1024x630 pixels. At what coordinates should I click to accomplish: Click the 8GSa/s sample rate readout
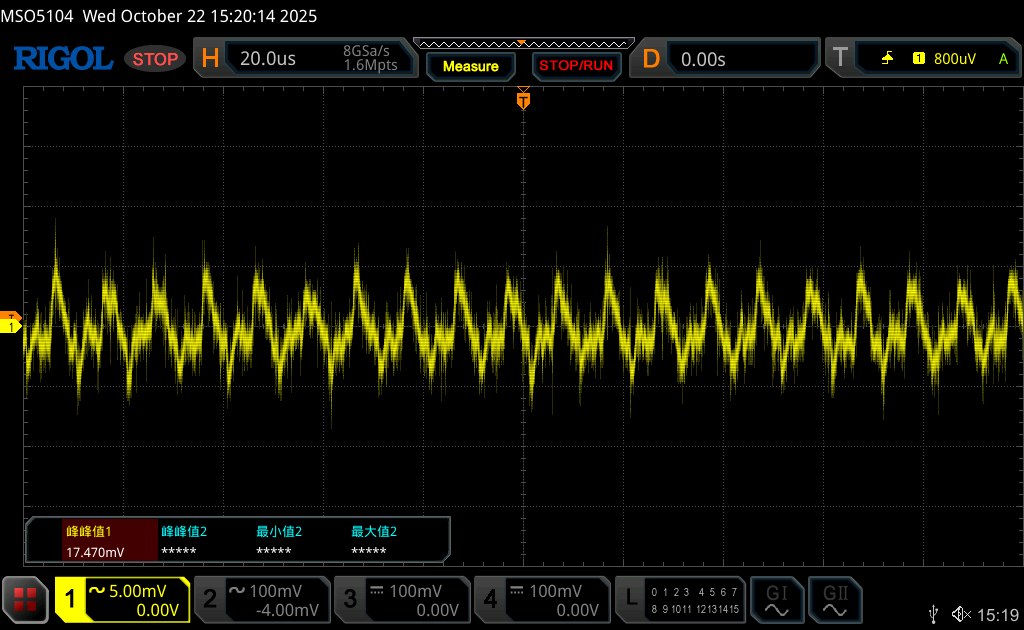366,51
